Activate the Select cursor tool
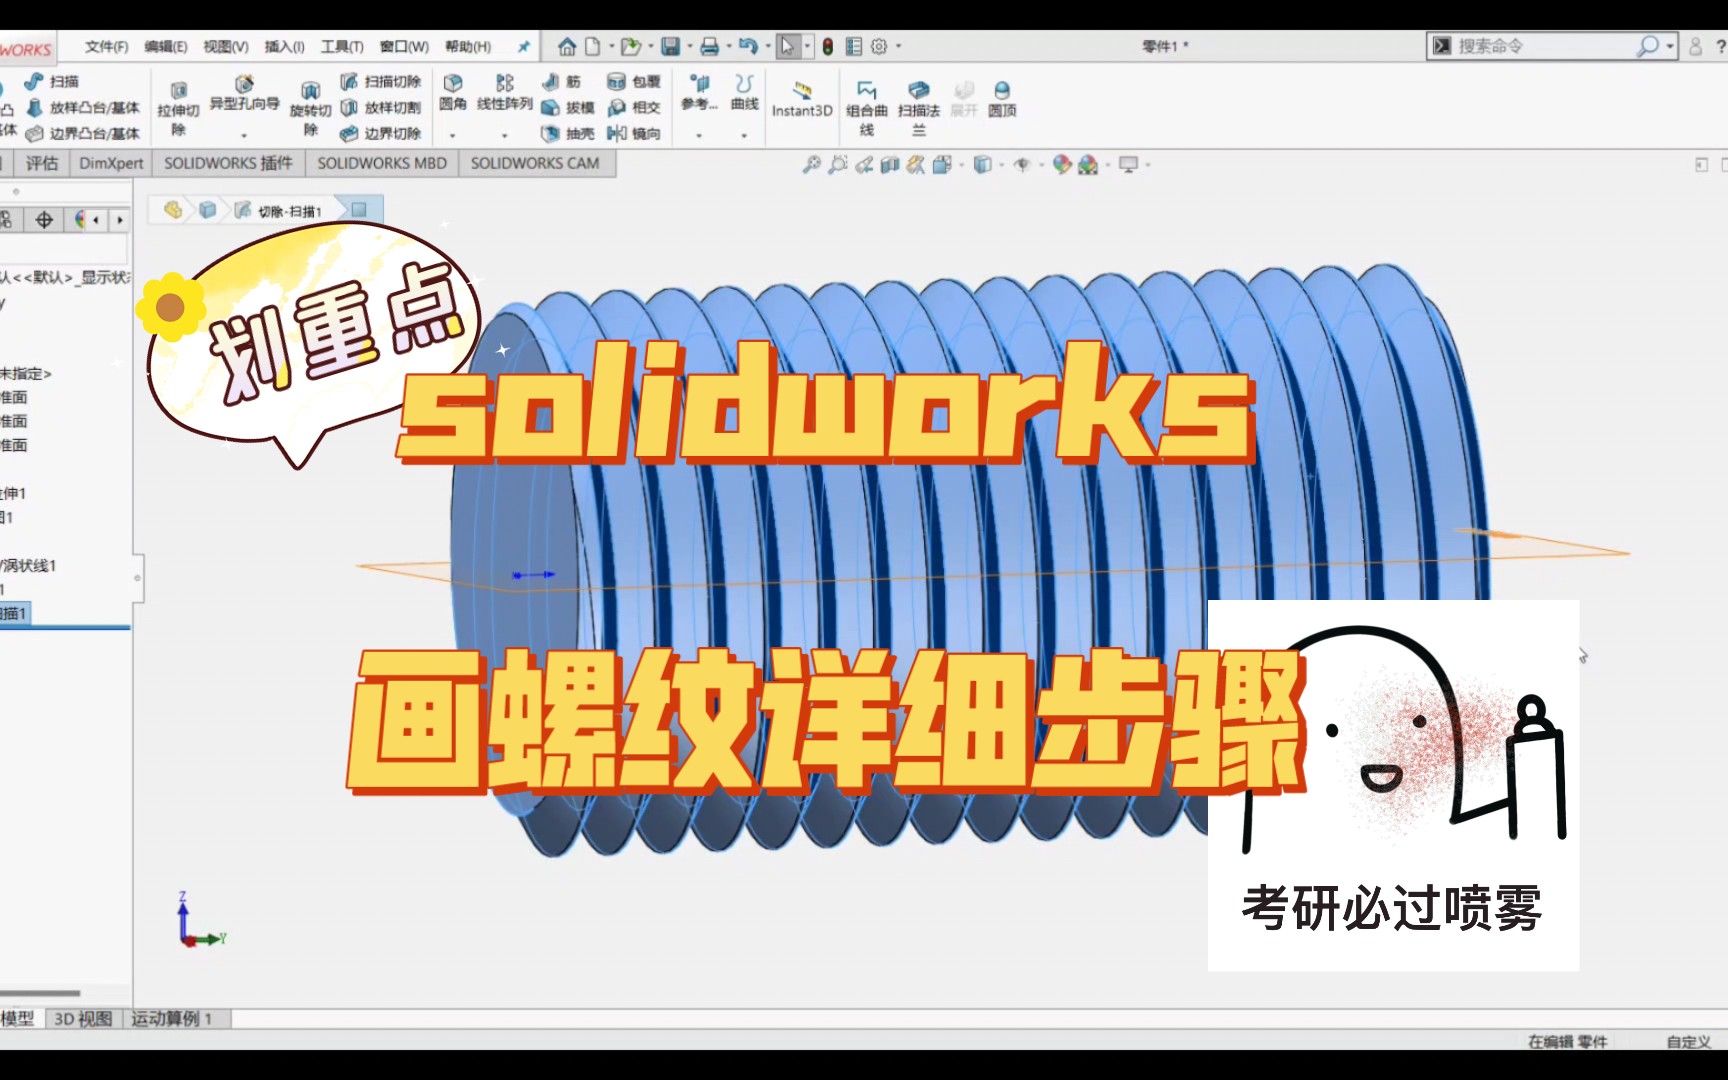 coord(788,46)
